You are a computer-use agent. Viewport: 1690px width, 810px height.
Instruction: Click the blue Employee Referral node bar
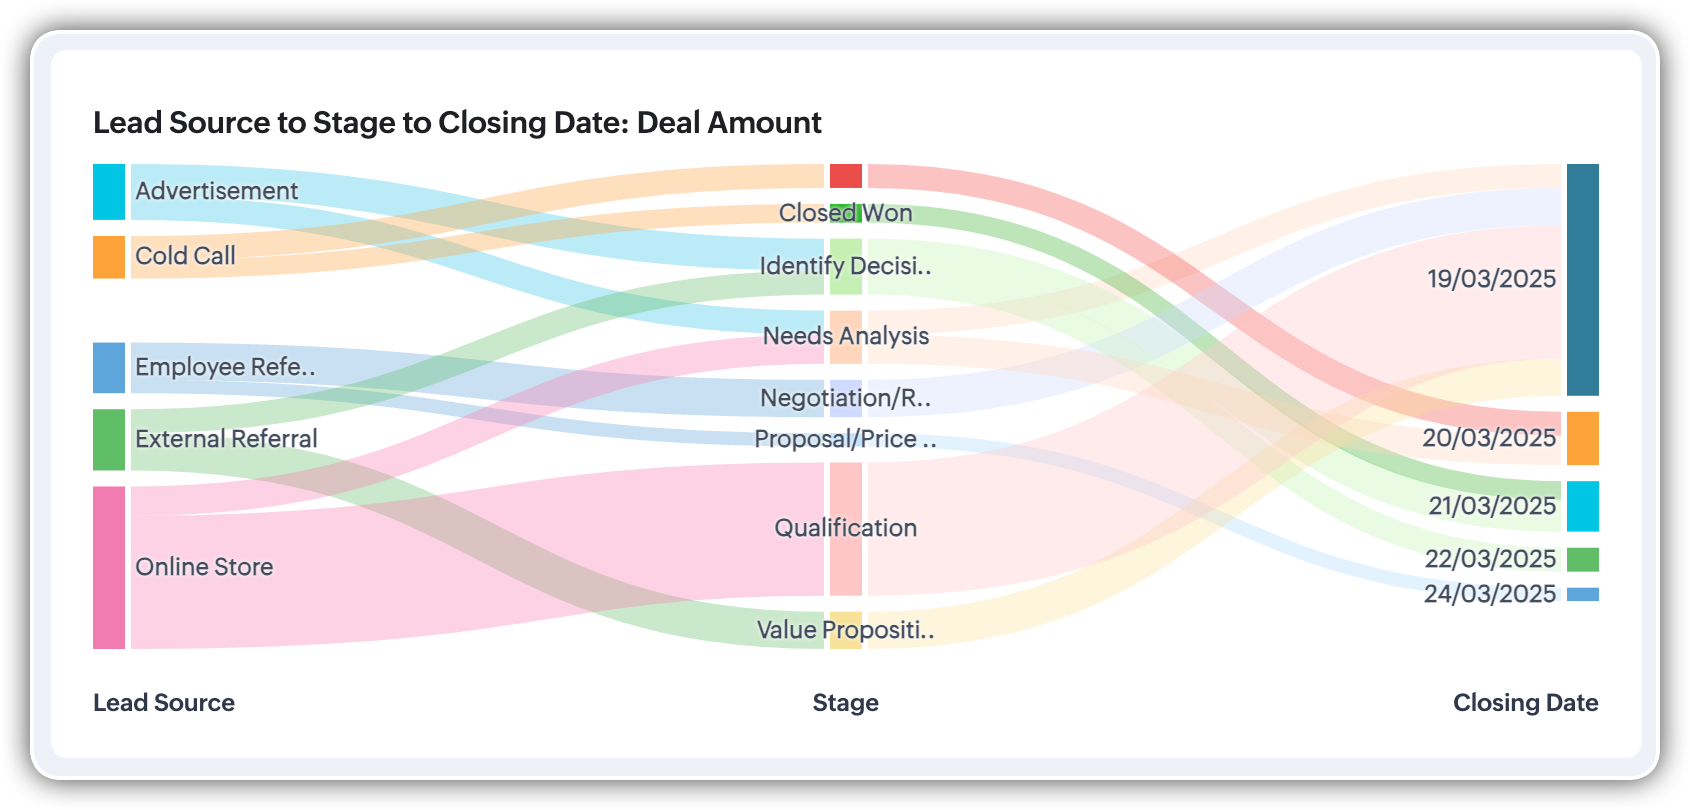109,368
